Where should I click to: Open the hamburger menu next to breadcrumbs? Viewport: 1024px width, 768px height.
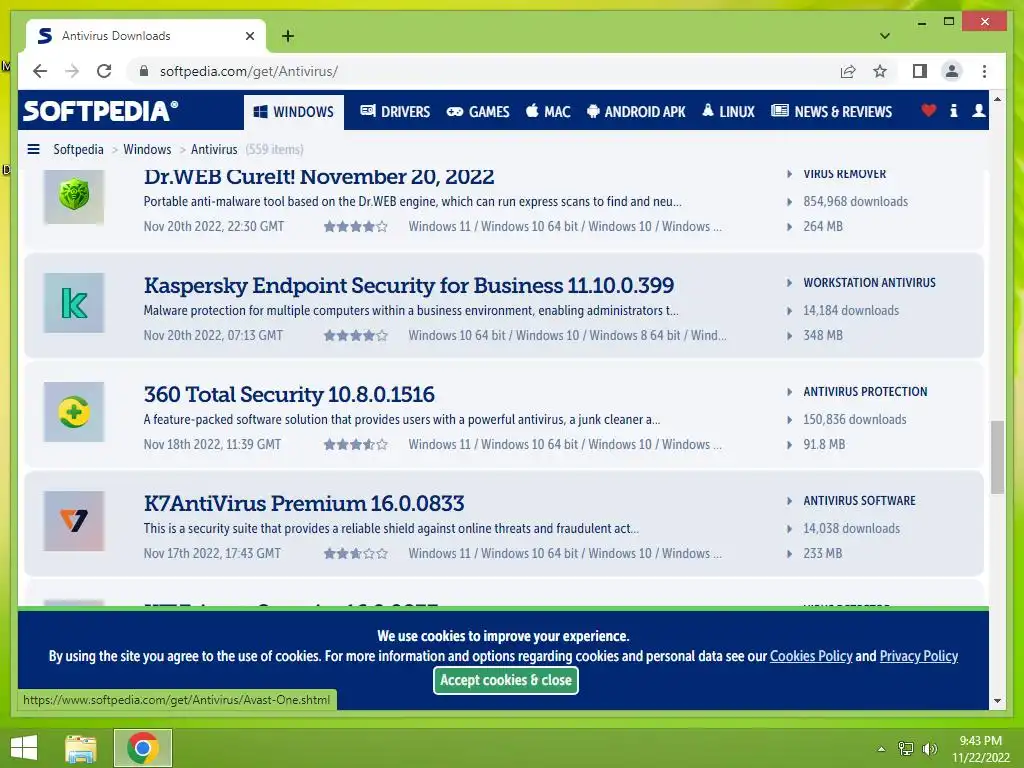coord(33,149)
